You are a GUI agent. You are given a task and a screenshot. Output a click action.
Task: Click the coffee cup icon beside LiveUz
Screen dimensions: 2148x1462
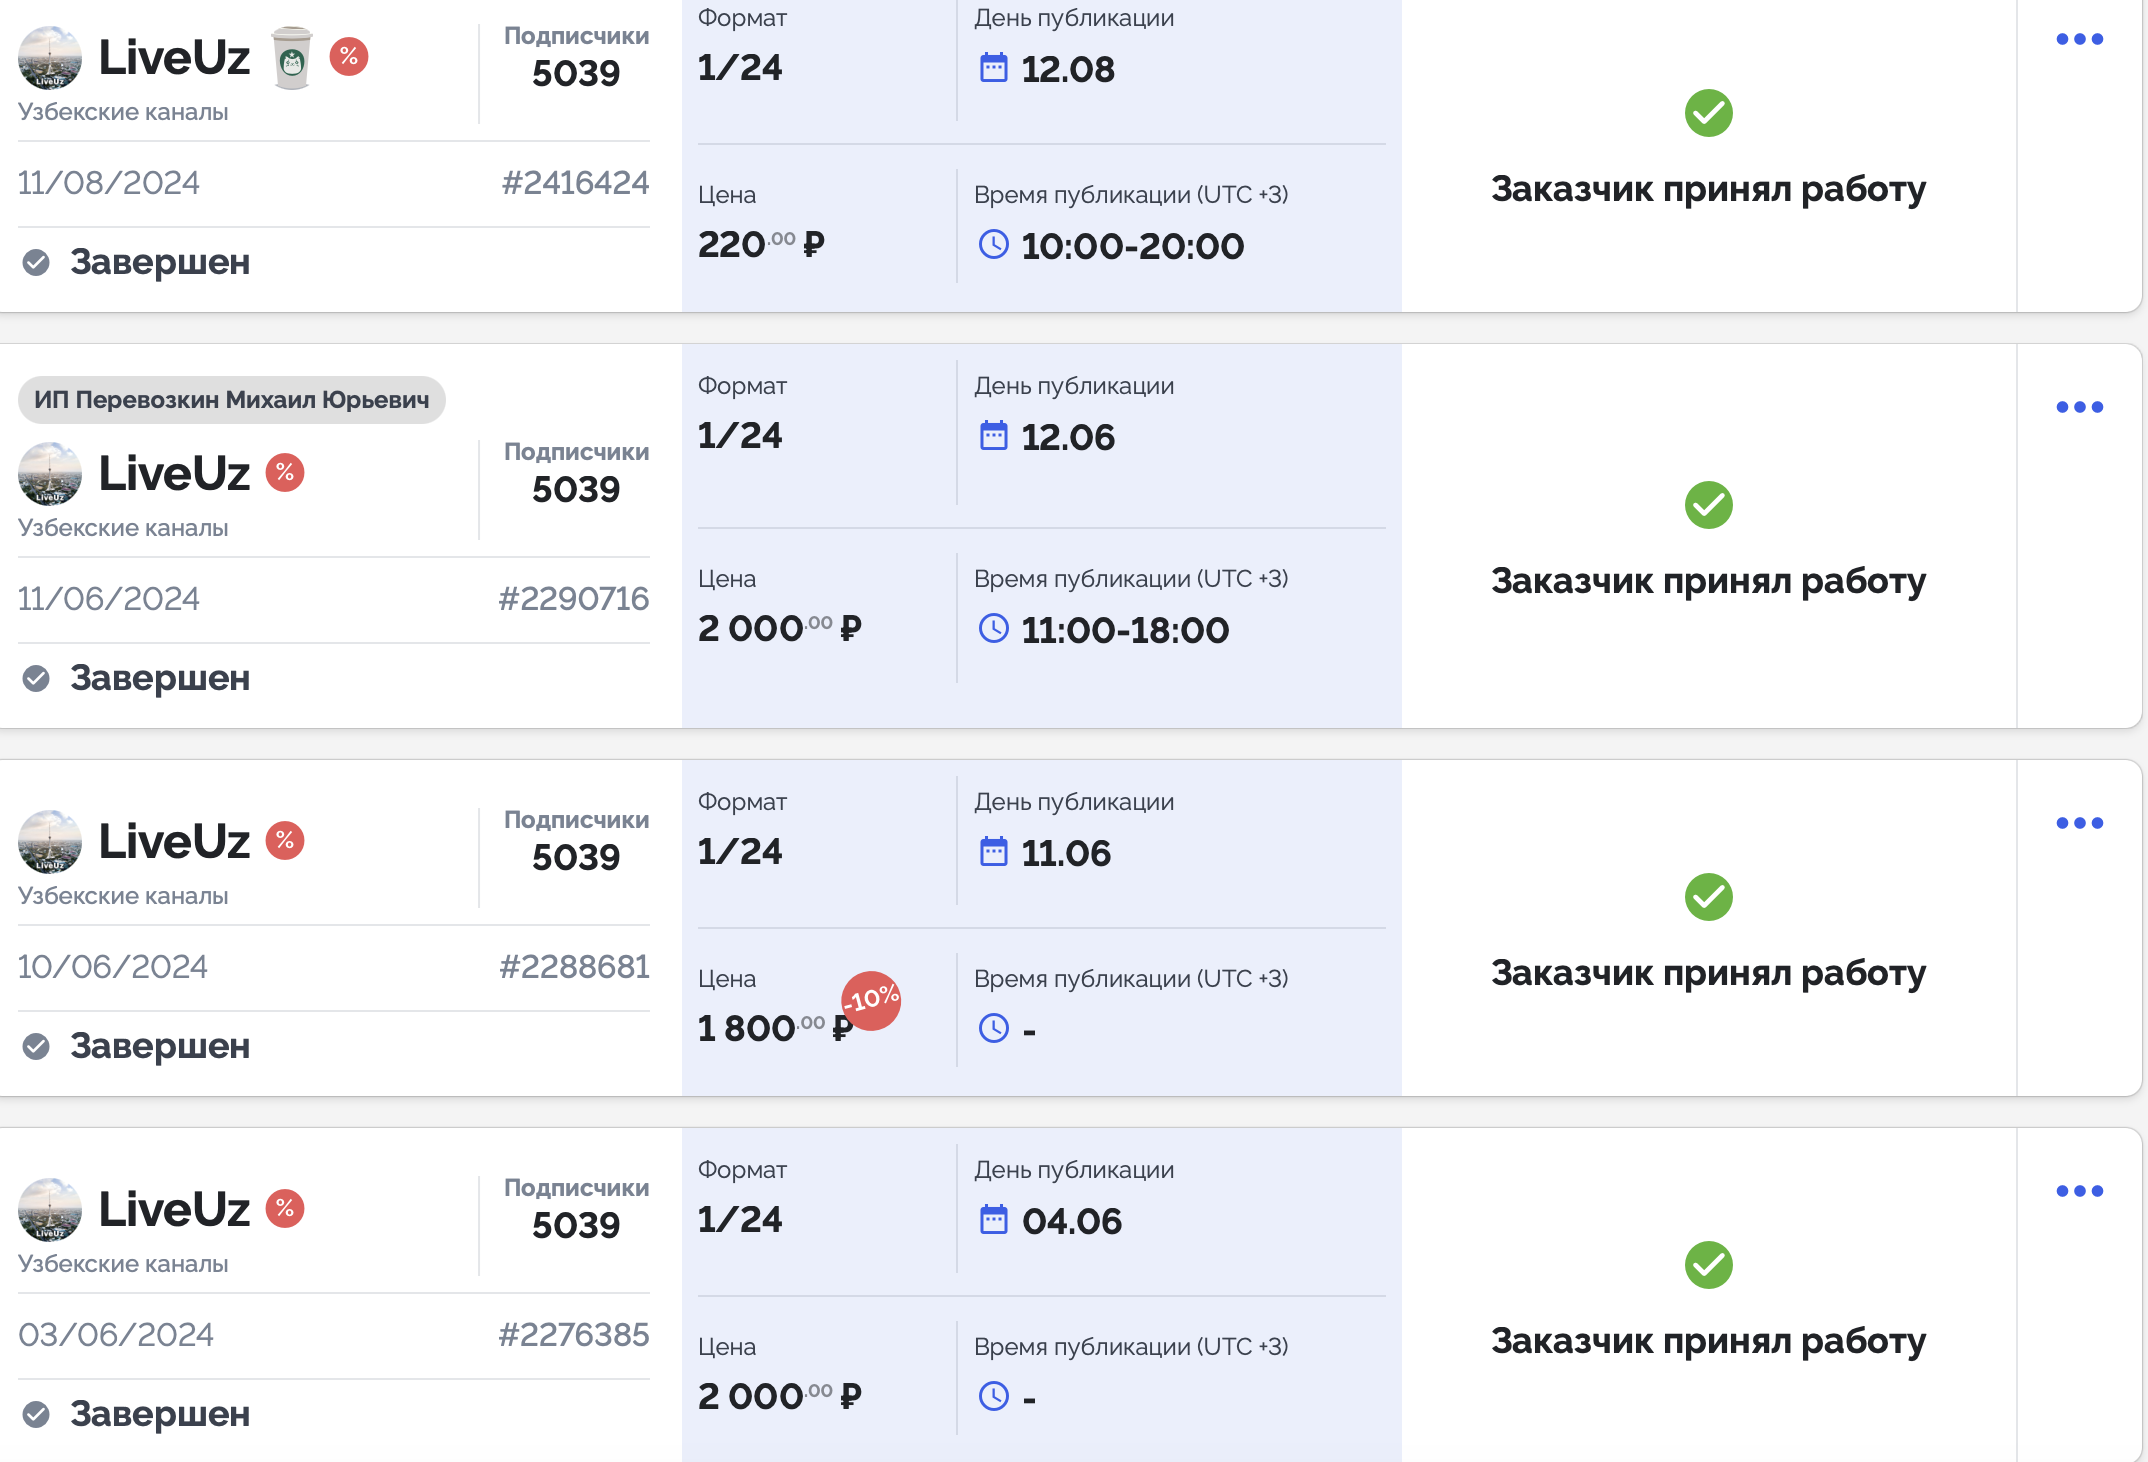(x=292, y=58)
